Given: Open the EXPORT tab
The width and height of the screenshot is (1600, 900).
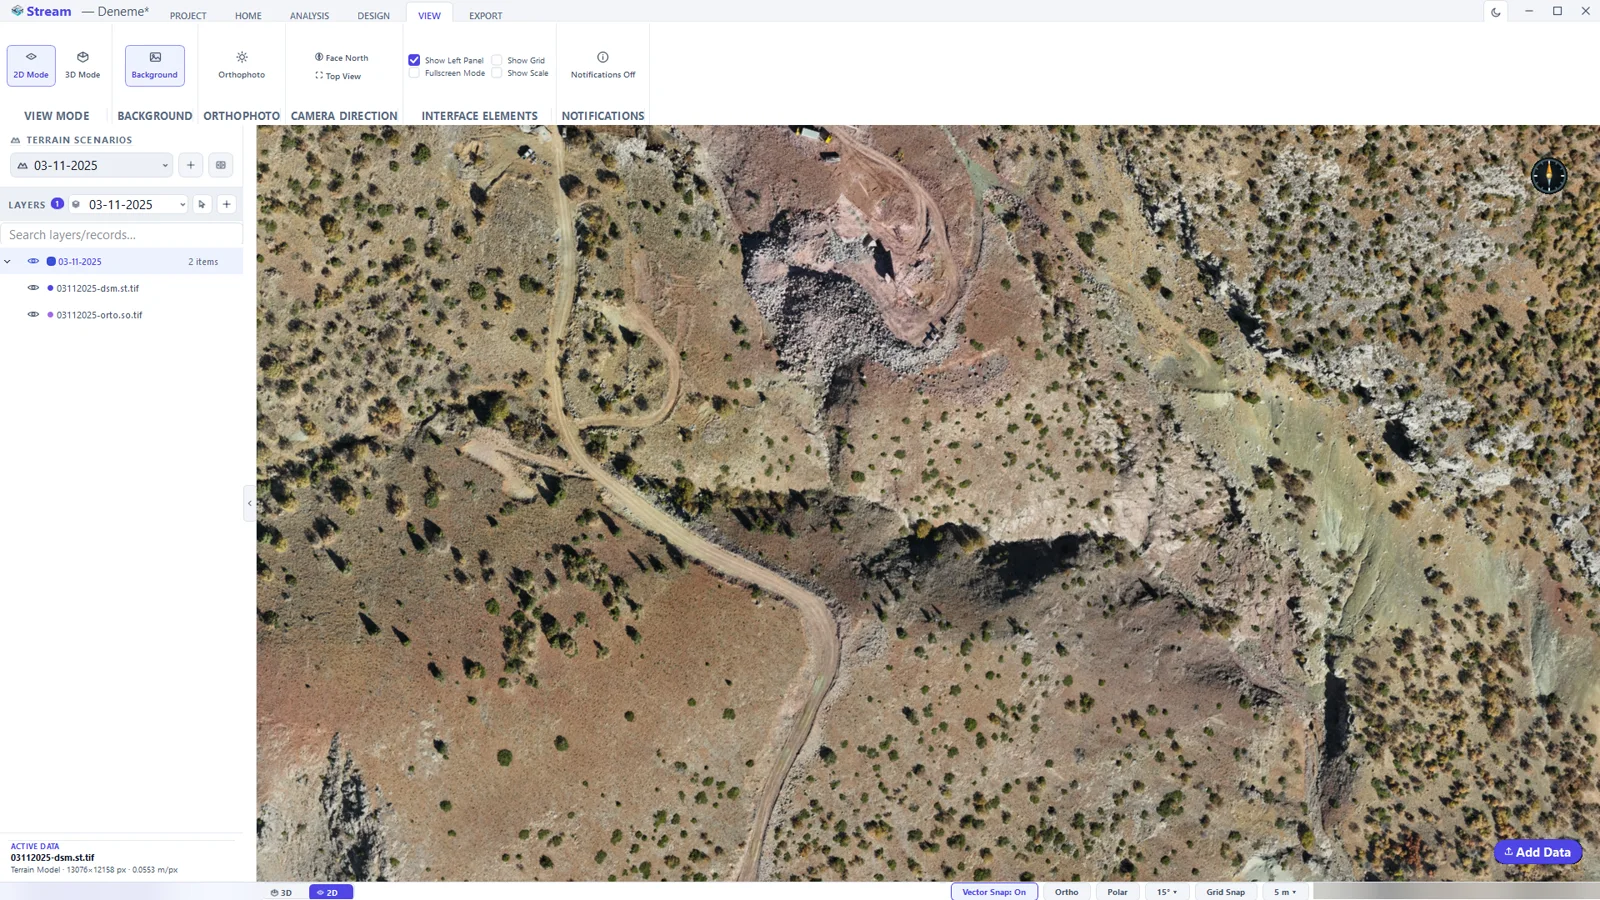Looking at the screenshot, I should (x=486, y=16).
